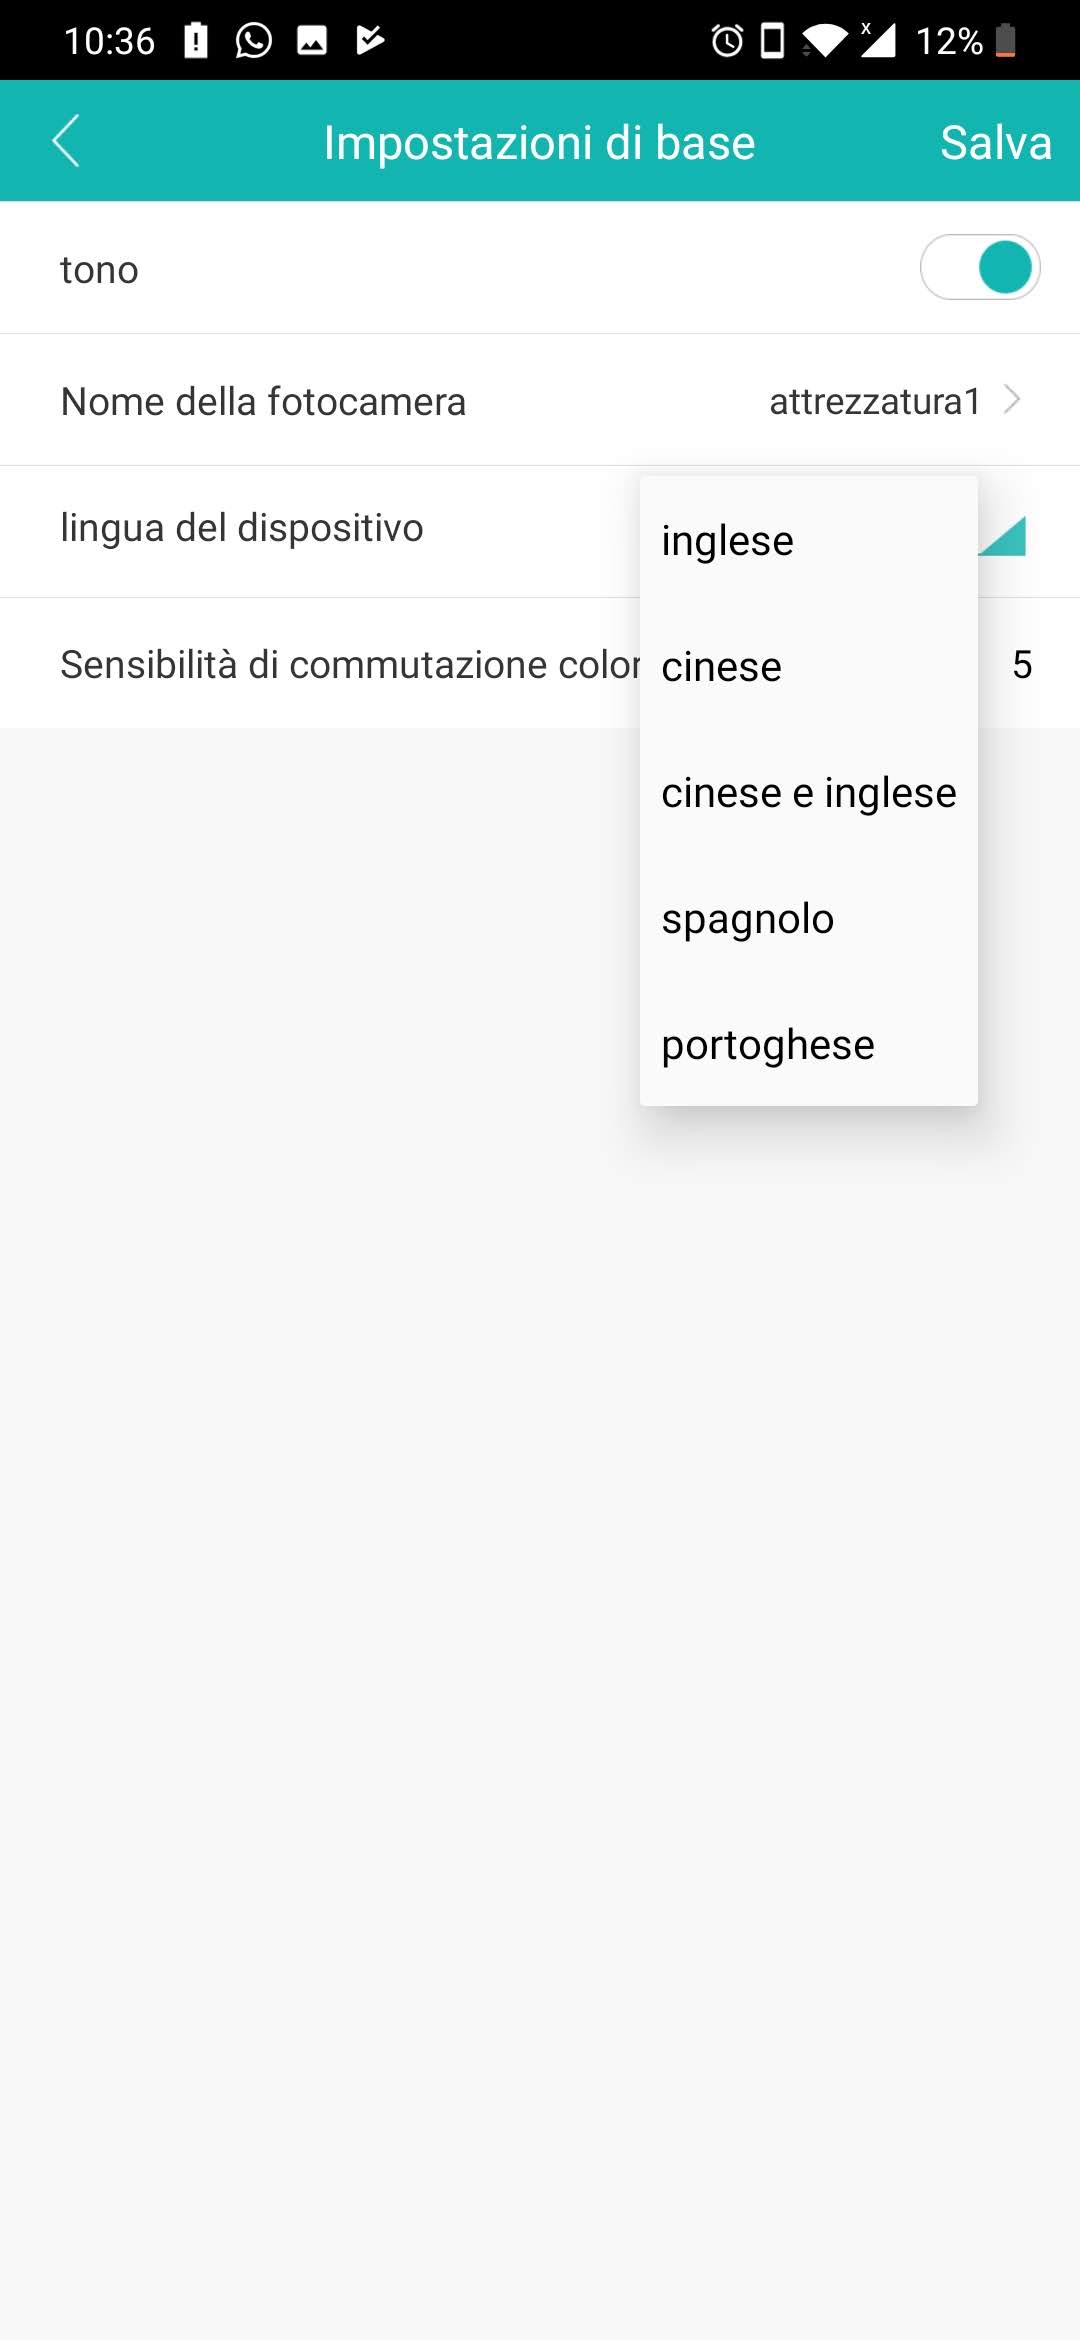Viewport: 1080px width, 2340px height.
Task: Tap the Wi-Fi status icon
Action: tap(823, 41)
